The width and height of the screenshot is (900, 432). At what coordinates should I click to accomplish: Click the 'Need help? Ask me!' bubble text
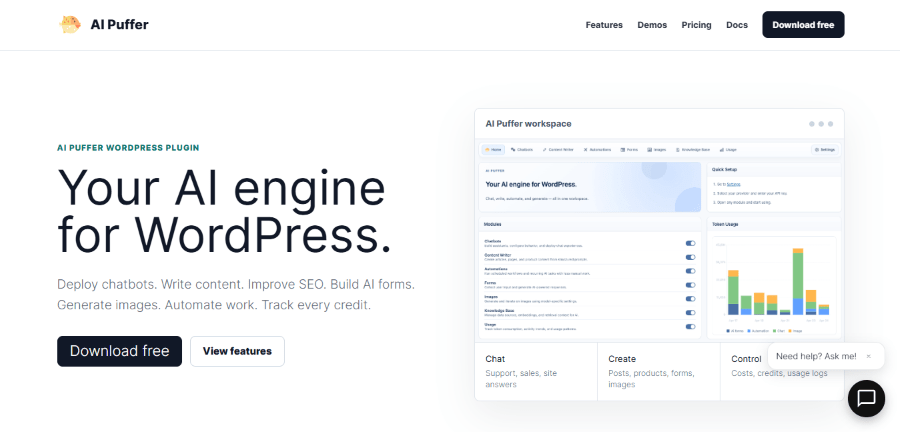[816, 356]
